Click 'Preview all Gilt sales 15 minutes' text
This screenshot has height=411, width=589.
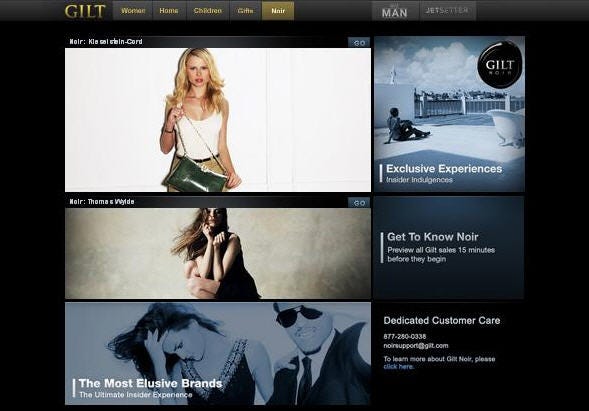pos(441,250)
